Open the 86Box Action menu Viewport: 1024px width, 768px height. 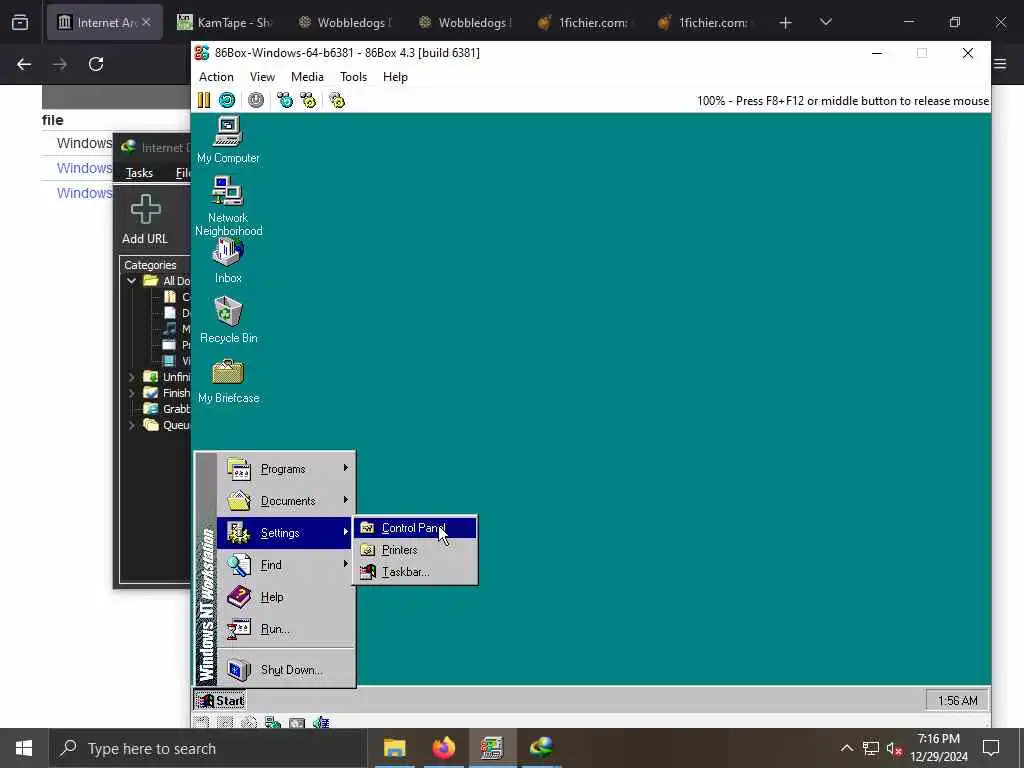pos(216,76)
